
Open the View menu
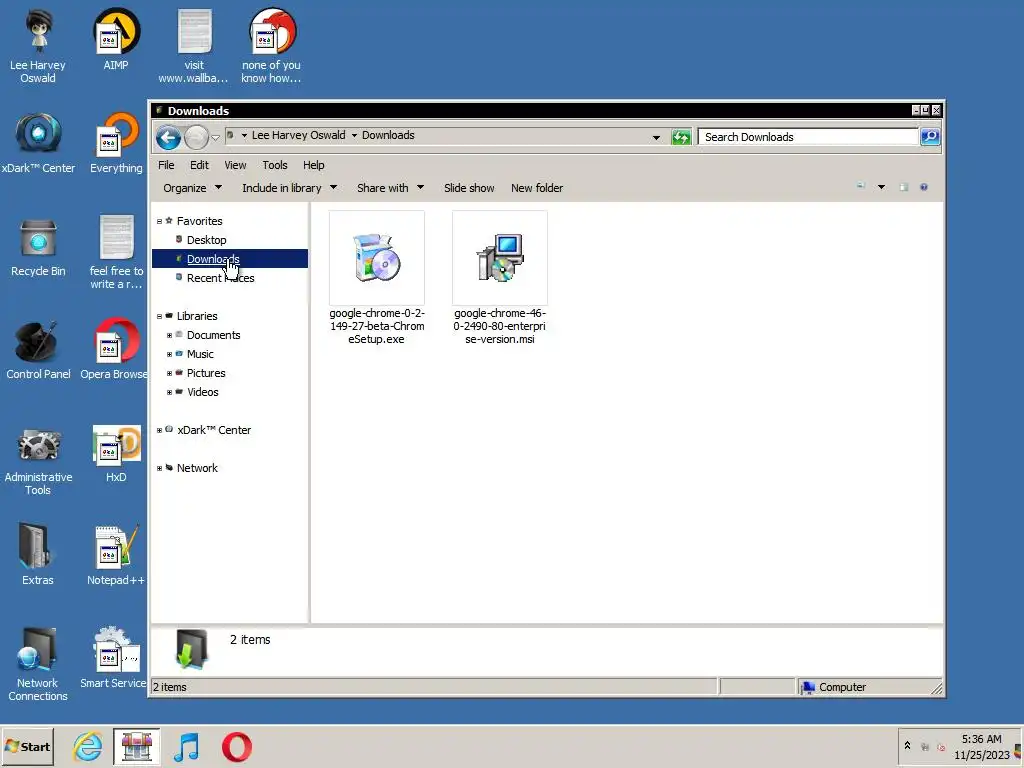tap(235, 165)
